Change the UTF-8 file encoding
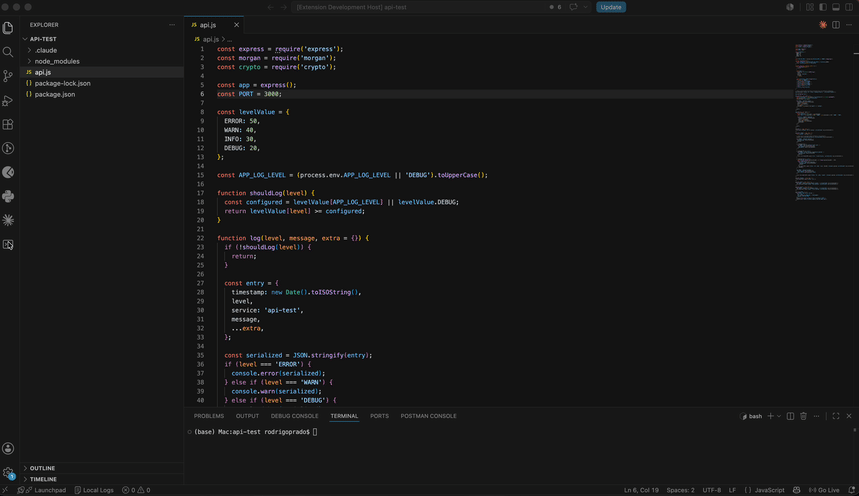The width and height of the screenshot is (859, 496). 712,490
